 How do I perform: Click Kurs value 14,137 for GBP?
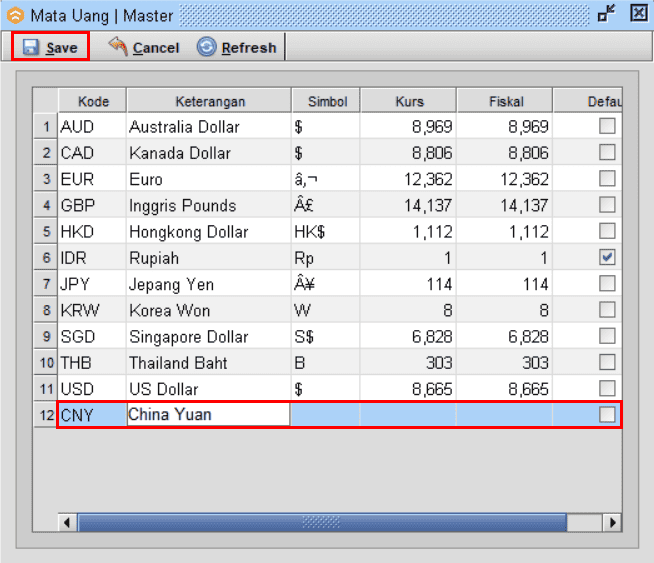(408, 205)
